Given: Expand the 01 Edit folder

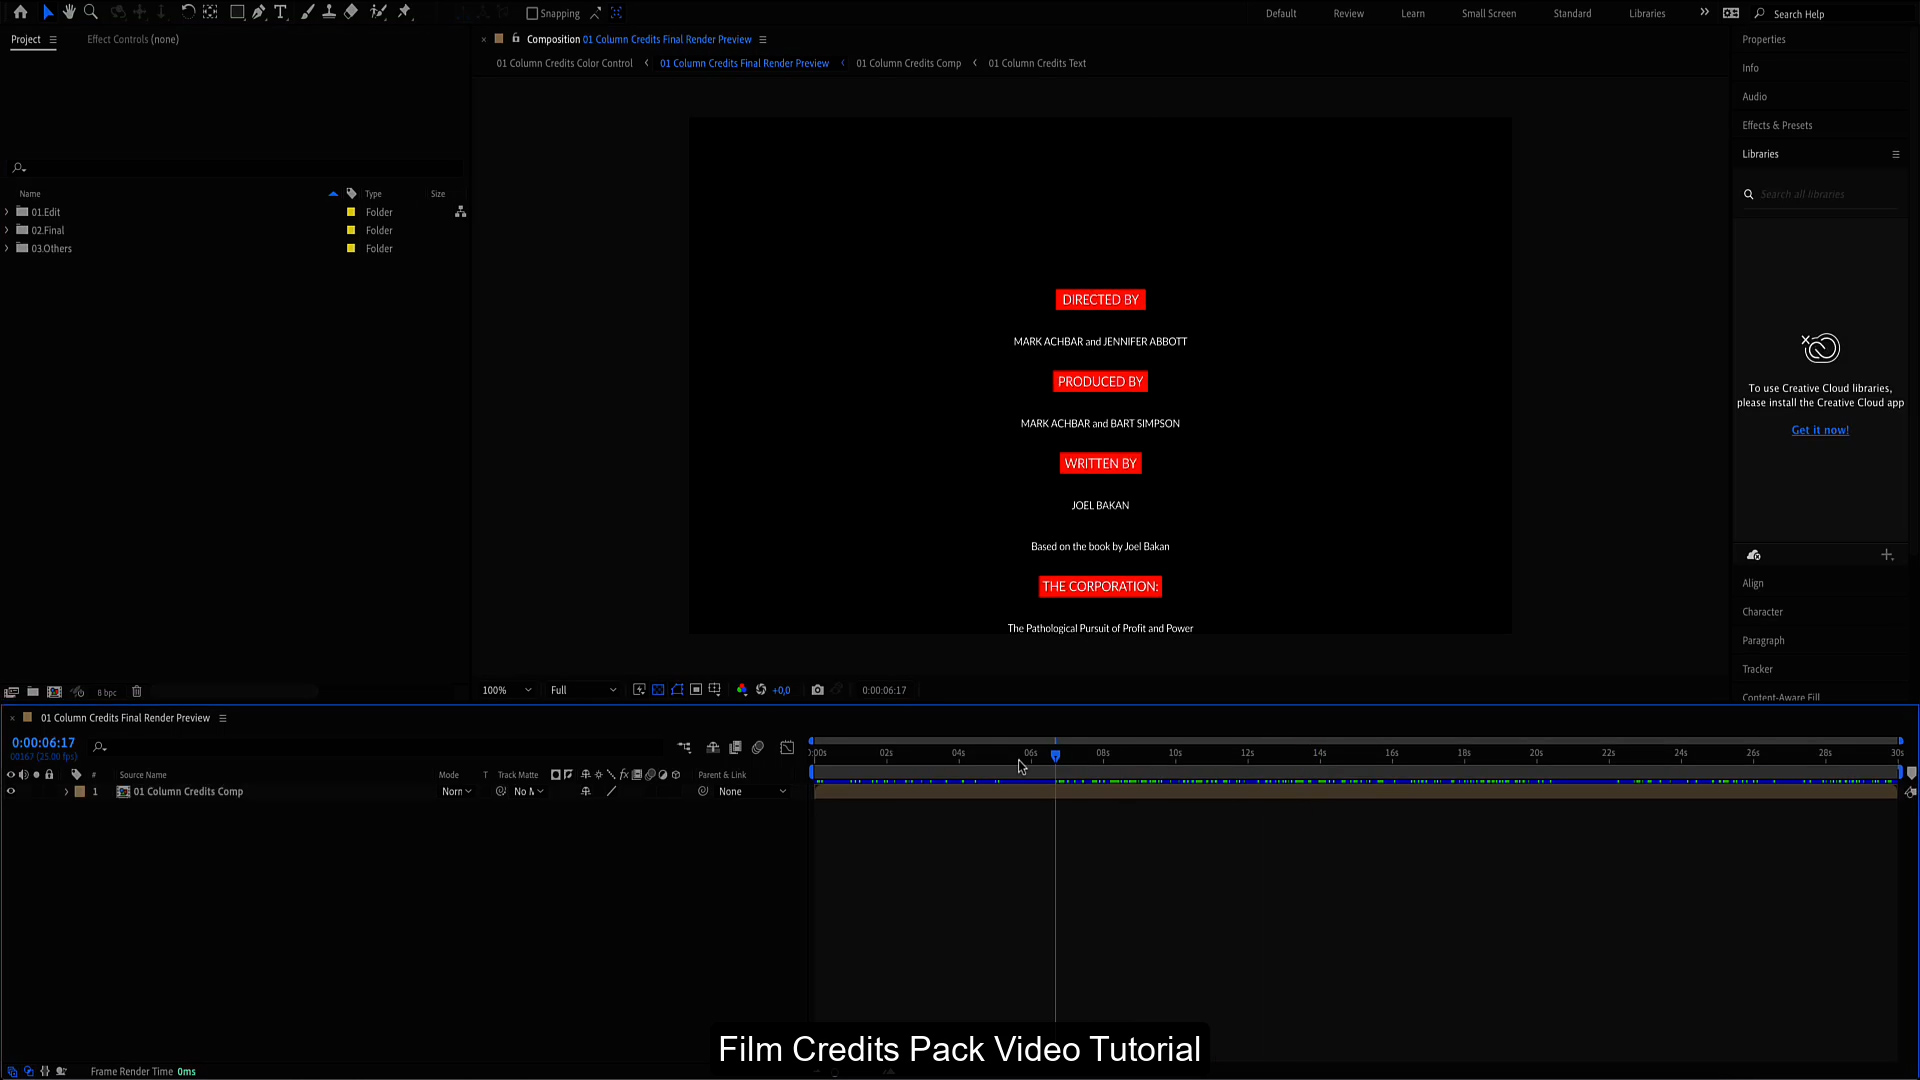Looking at the screenshot, I should click(7, 211).
